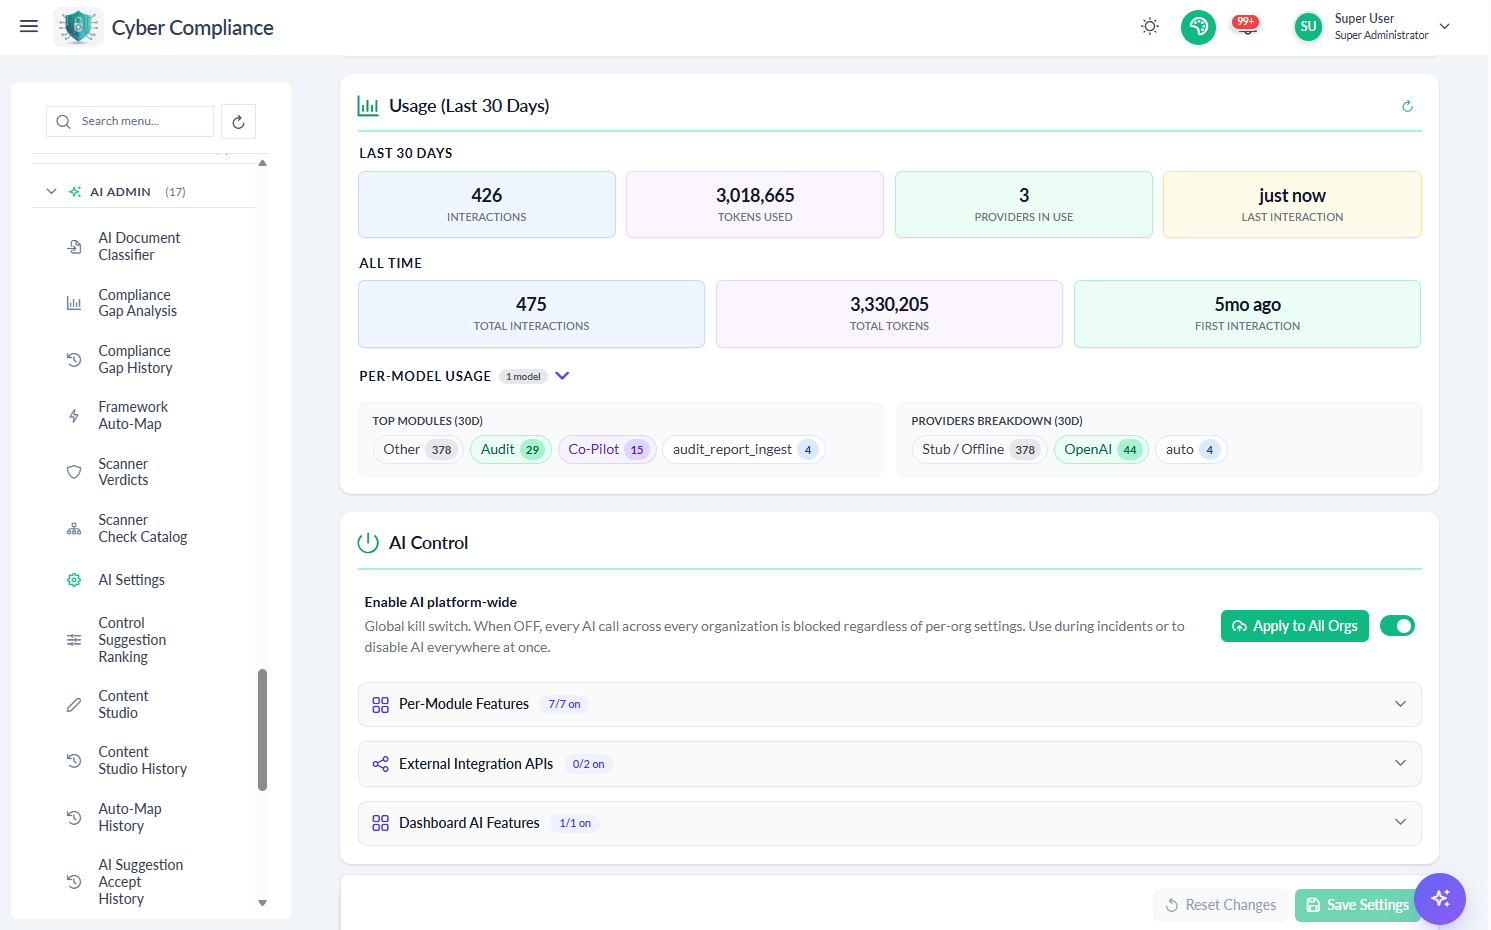Expand the Dashboard AI Features section

[x=889, y=823]
